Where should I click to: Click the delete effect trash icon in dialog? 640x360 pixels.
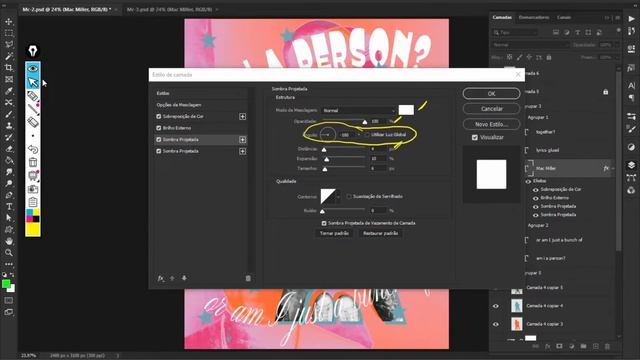point(248,278)
